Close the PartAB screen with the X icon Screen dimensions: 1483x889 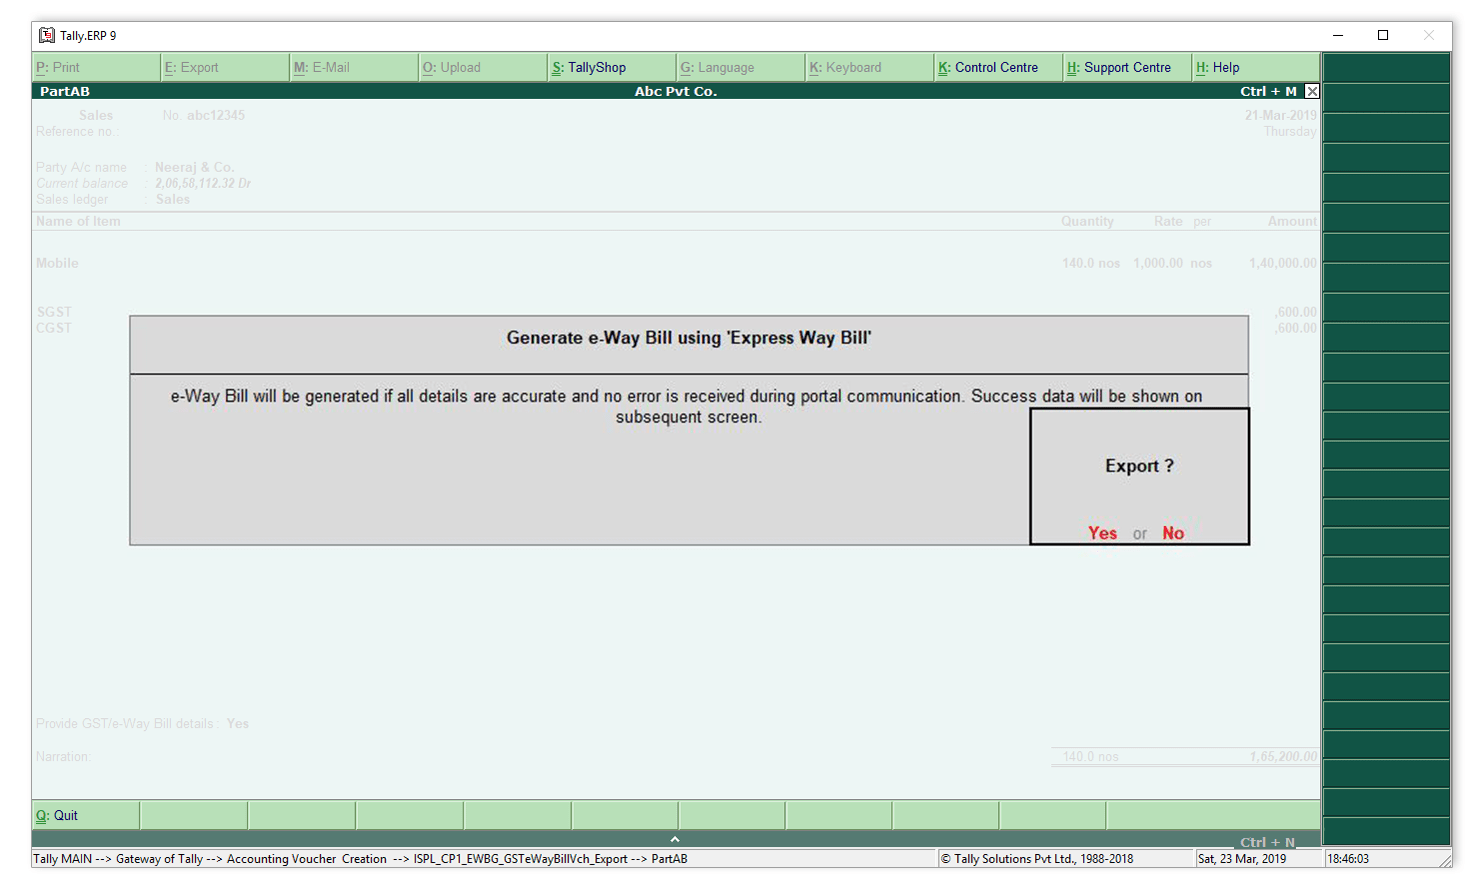tap(1312, 91)
